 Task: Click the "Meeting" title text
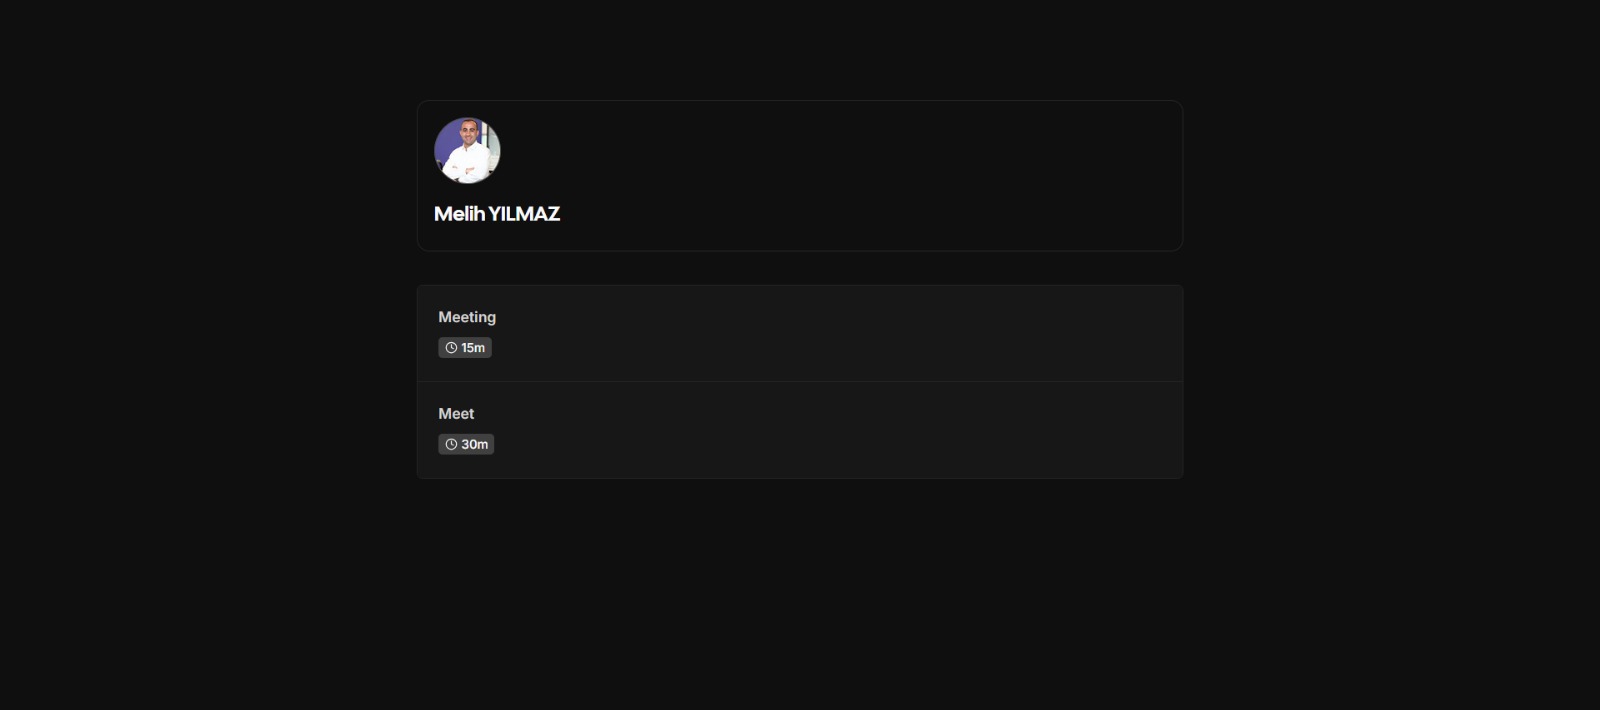[467, 317]
